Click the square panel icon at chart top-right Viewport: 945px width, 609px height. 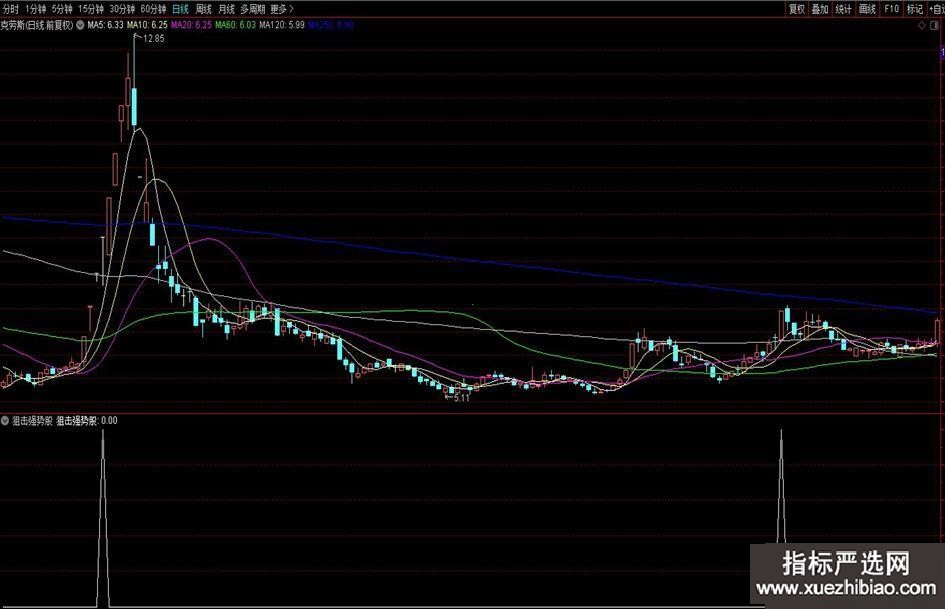pyautogui.click(x=936, y=25)
